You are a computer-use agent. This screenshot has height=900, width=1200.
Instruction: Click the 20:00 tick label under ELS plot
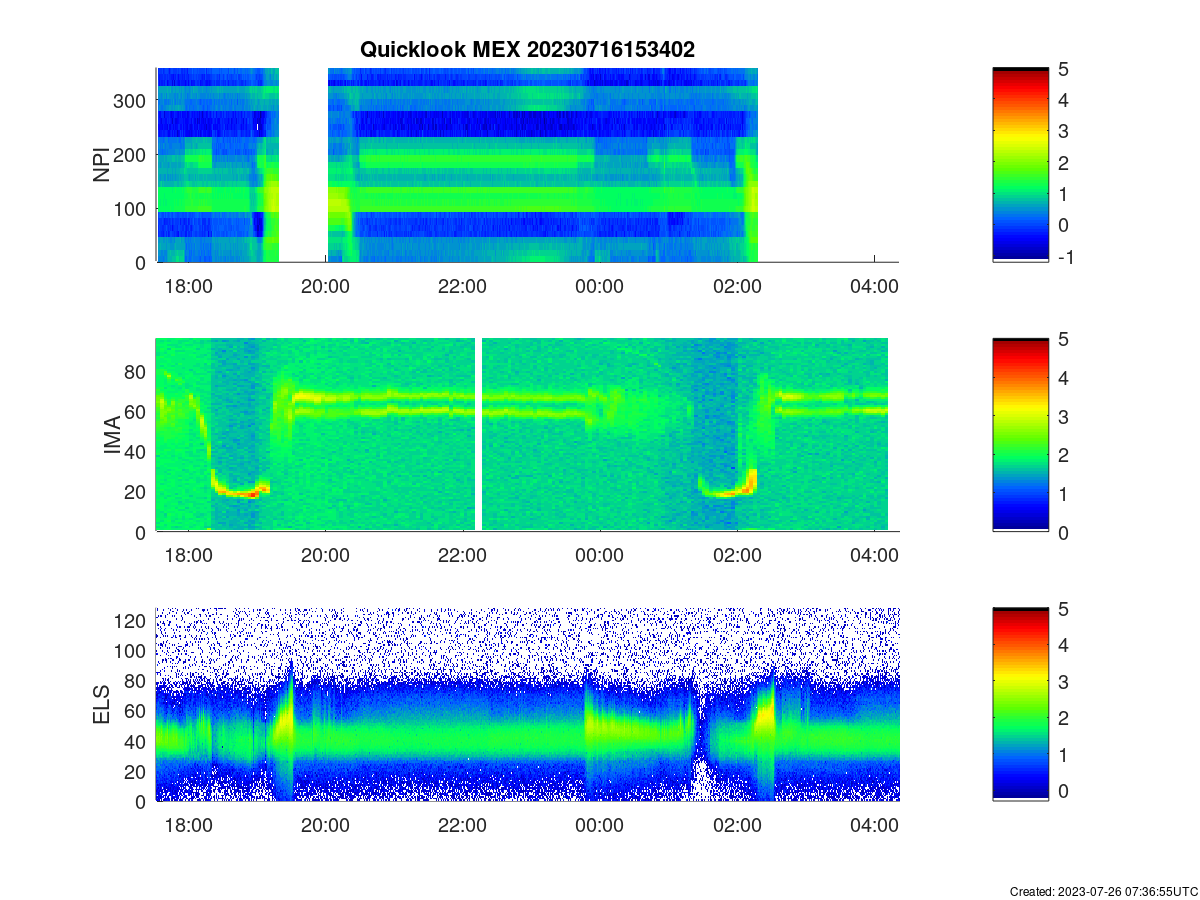(325, 826)
